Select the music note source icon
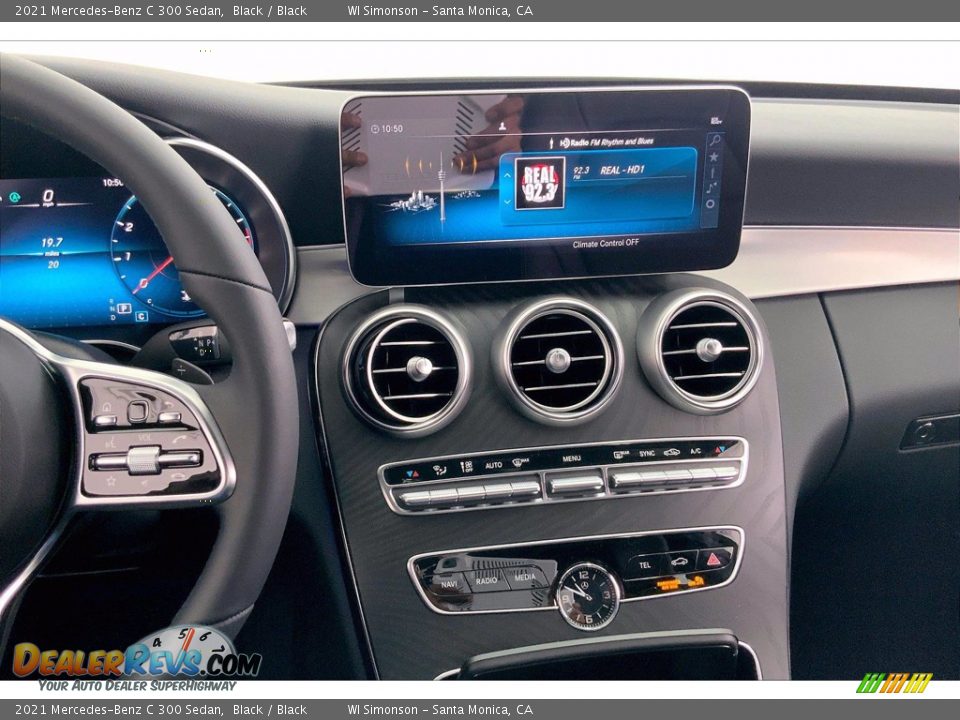Image resolution: width=960 pixels, height=720 pixels. [712, 187]
